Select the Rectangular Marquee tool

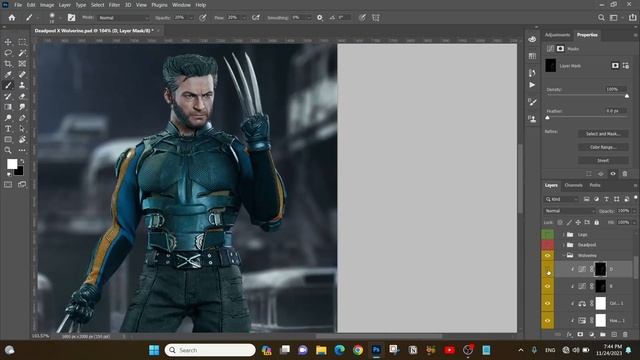[x=22, y=42]
